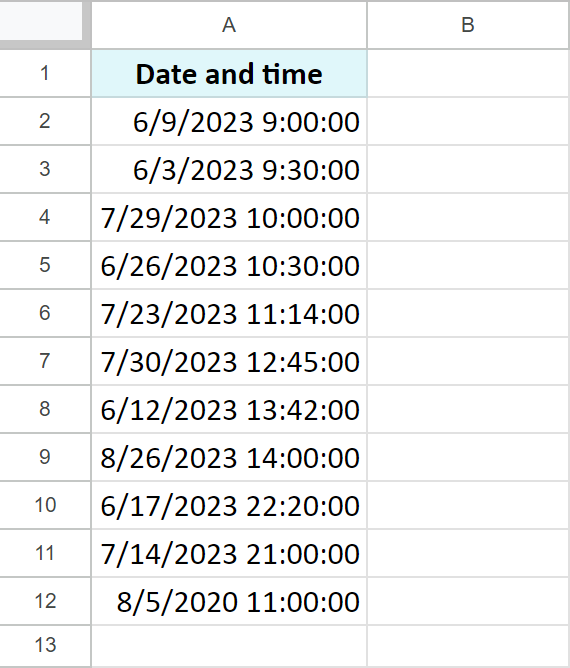Select cell with 7/23/2023 11:14:00
Viewport: 570px width, 668px height.
point(229,313)
